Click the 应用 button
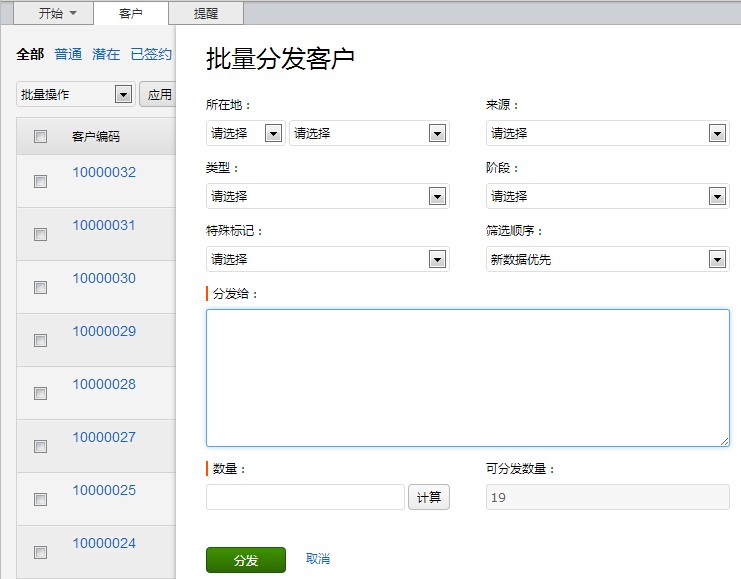The width and height of the screenshot is (741, 579). coord(159,94)
